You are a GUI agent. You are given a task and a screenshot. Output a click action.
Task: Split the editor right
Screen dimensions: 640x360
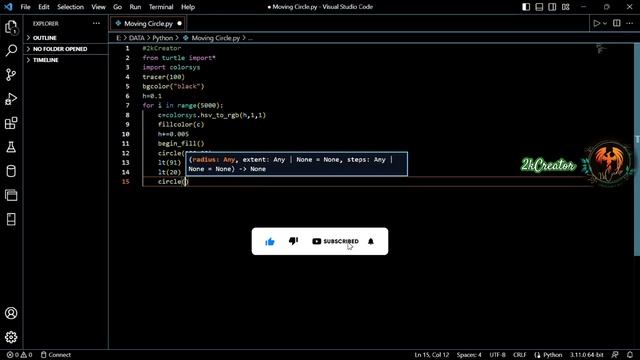[x=617, y=23]
